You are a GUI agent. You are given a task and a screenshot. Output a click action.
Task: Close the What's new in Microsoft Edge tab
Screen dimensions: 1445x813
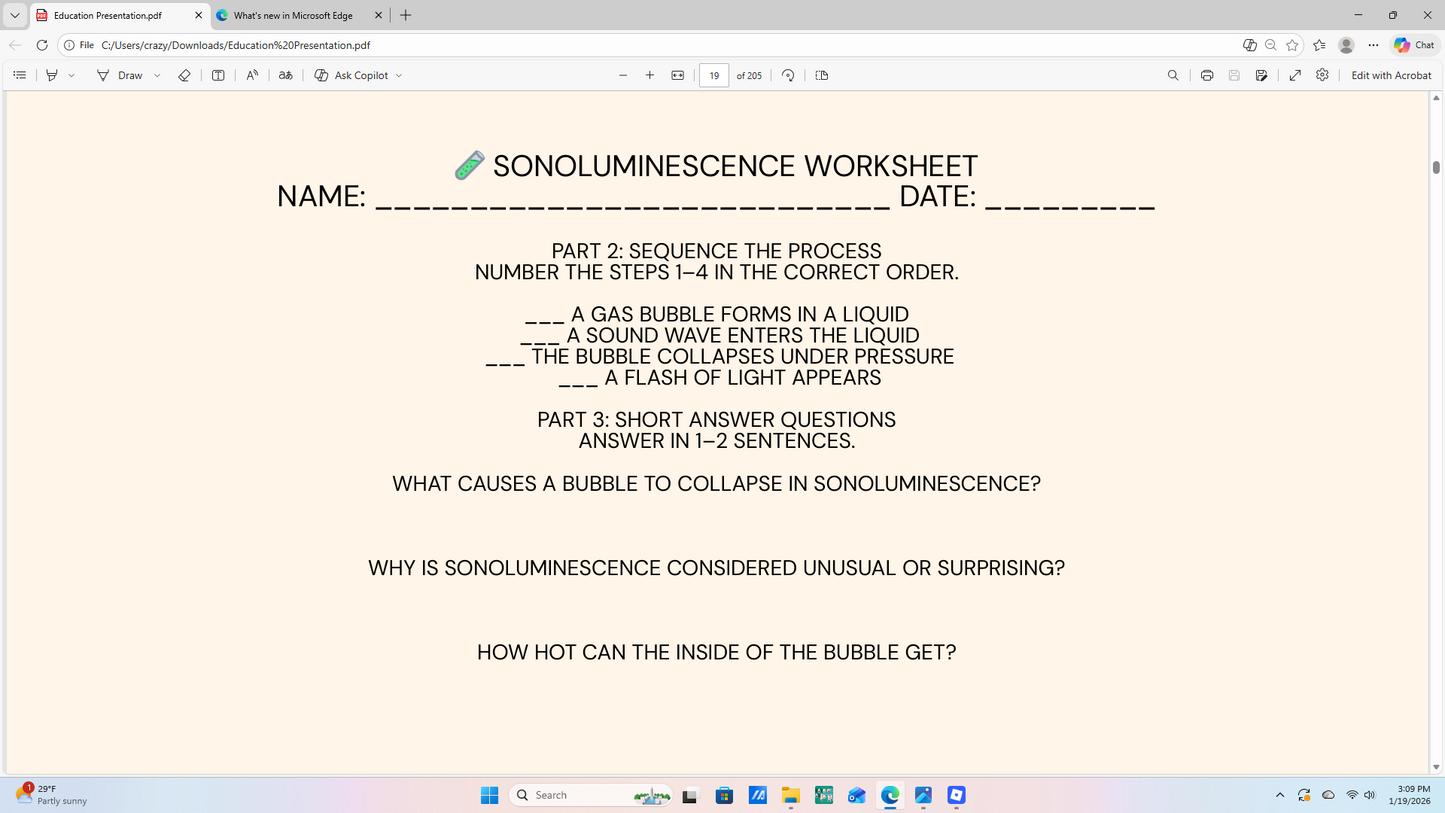pos(378,16)
